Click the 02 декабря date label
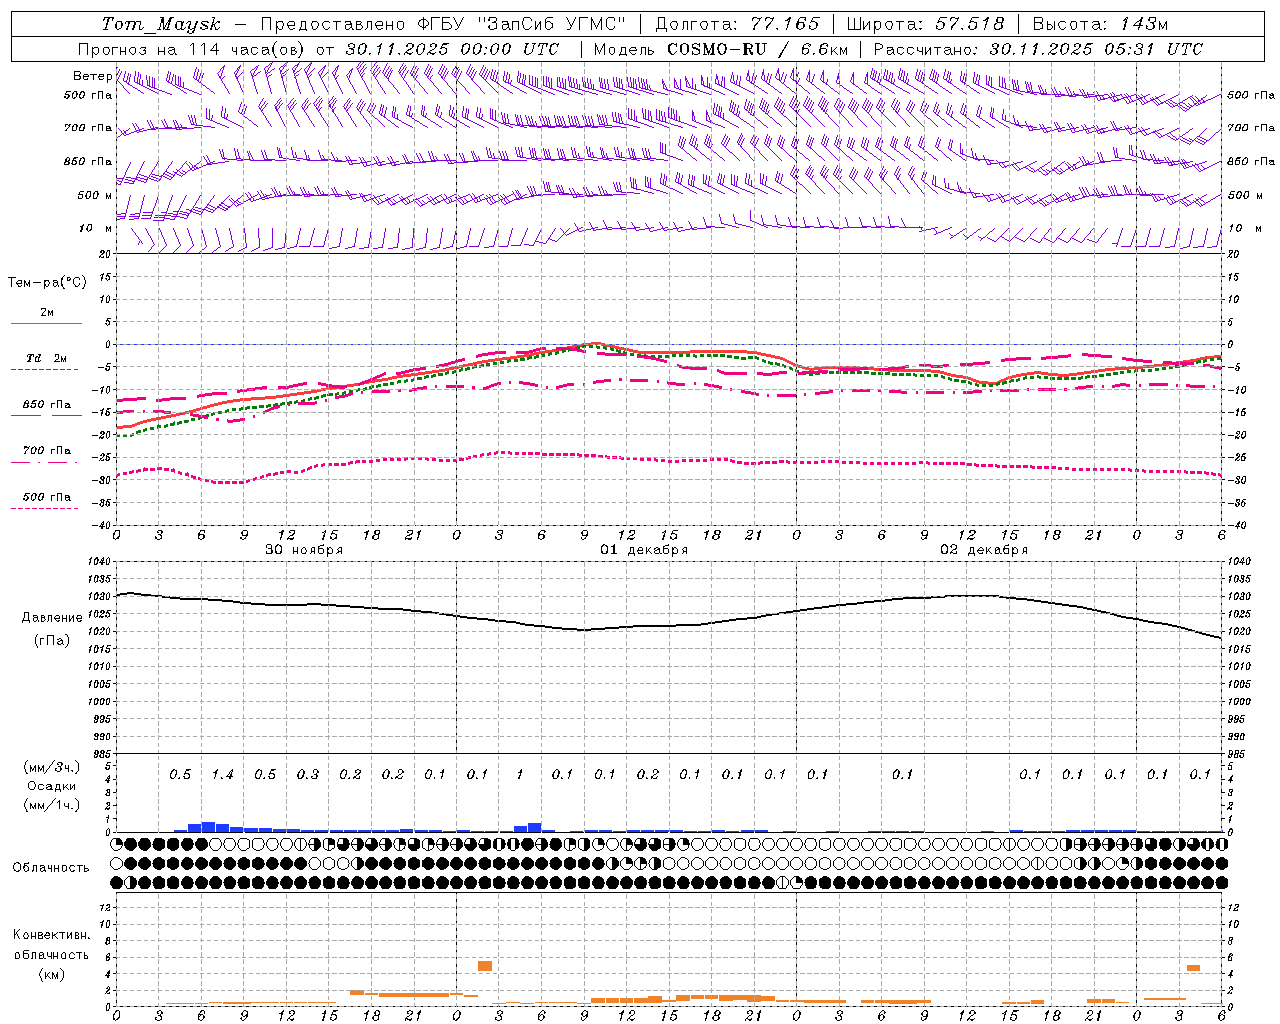Screen dimensions: 1280x1024 click(x=984, y=550)
